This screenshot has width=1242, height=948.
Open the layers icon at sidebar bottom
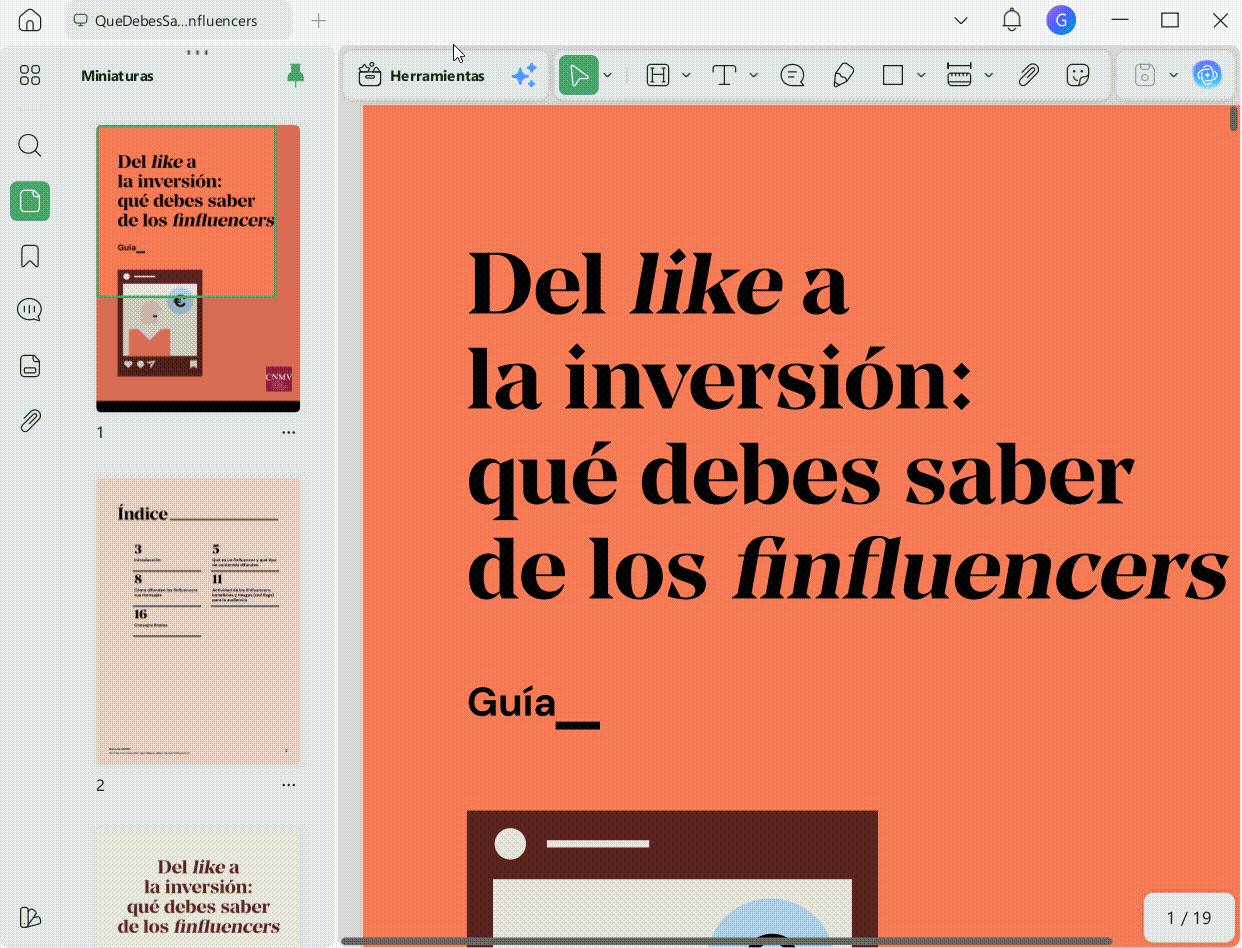click(x=30, y=917)
